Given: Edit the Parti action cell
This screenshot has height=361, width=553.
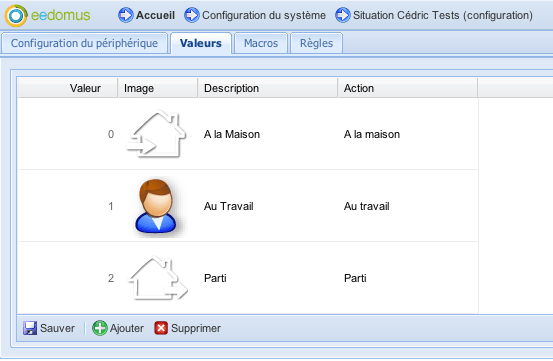Looking at the screenshot, I should tap(408, 278).
